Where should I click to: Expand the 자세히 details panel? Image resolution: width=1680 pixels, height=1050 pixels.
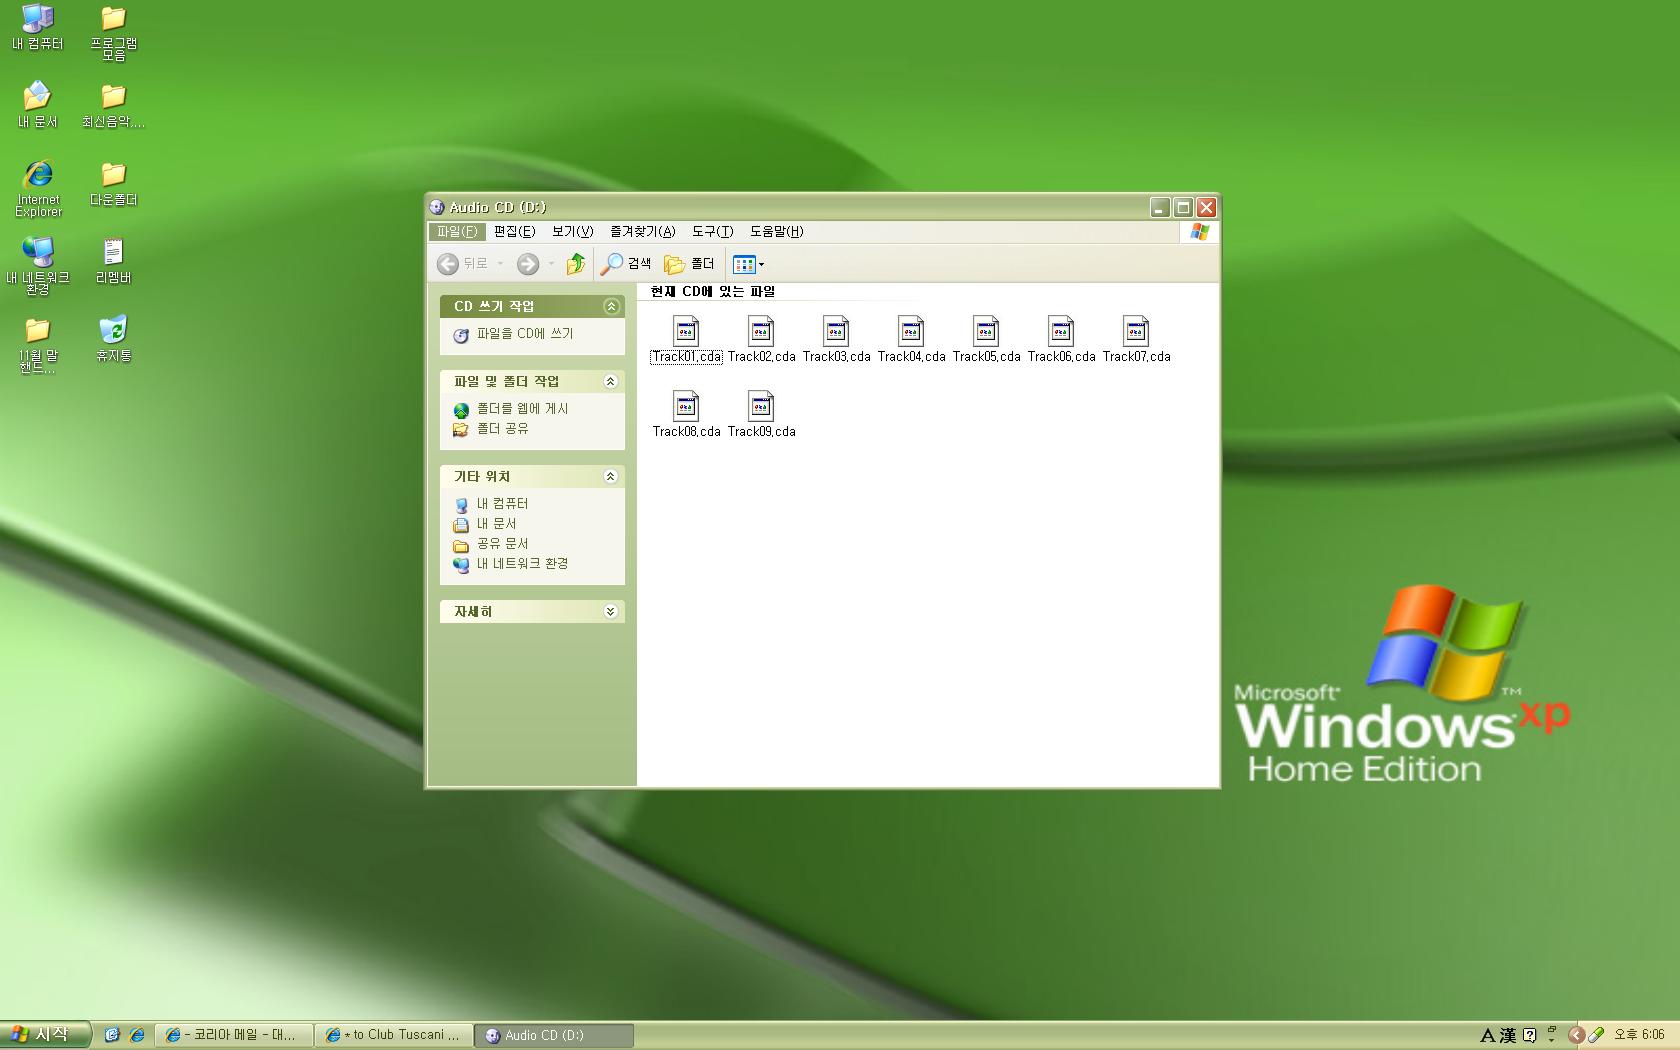[611, 611]
